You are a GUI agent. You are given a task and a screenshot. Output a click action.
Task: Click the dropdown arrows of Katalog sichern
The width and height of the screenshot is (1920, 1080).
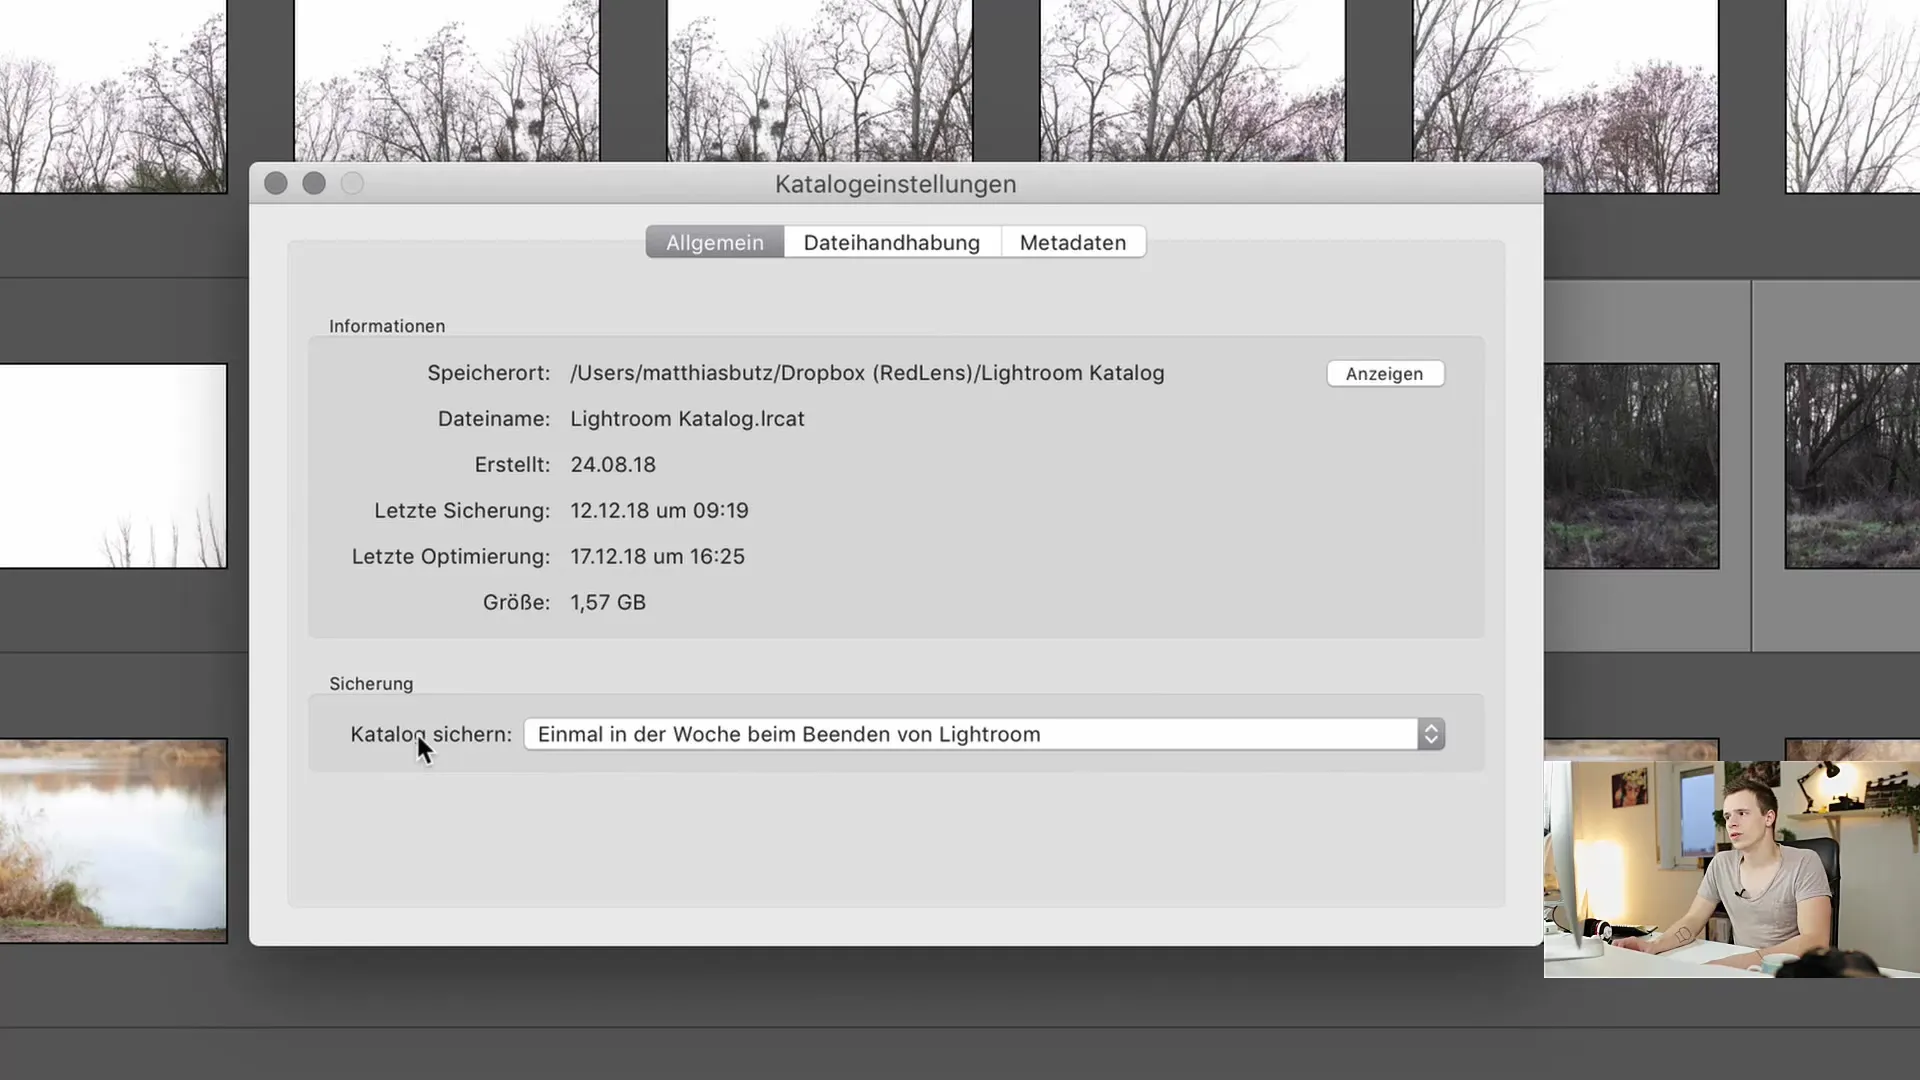coord(1431,734)
